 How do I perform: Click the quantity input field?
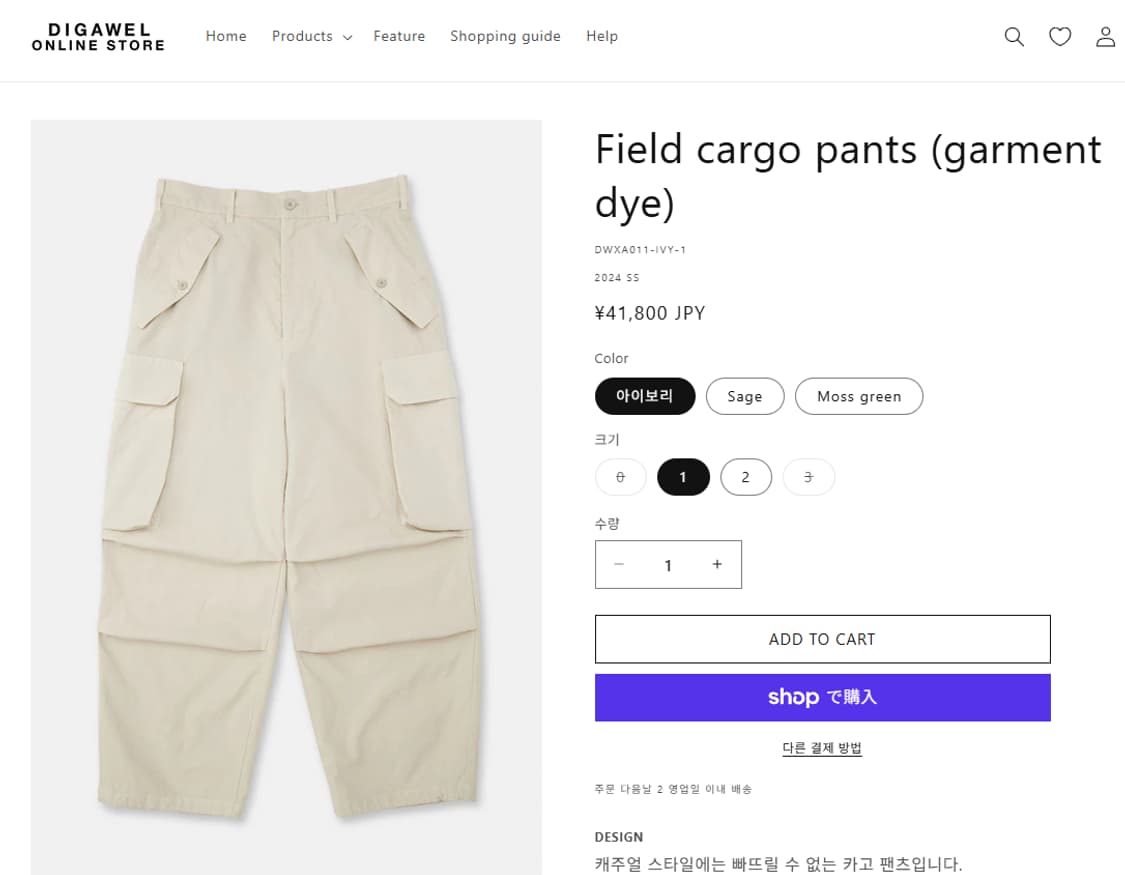[668, 564]
